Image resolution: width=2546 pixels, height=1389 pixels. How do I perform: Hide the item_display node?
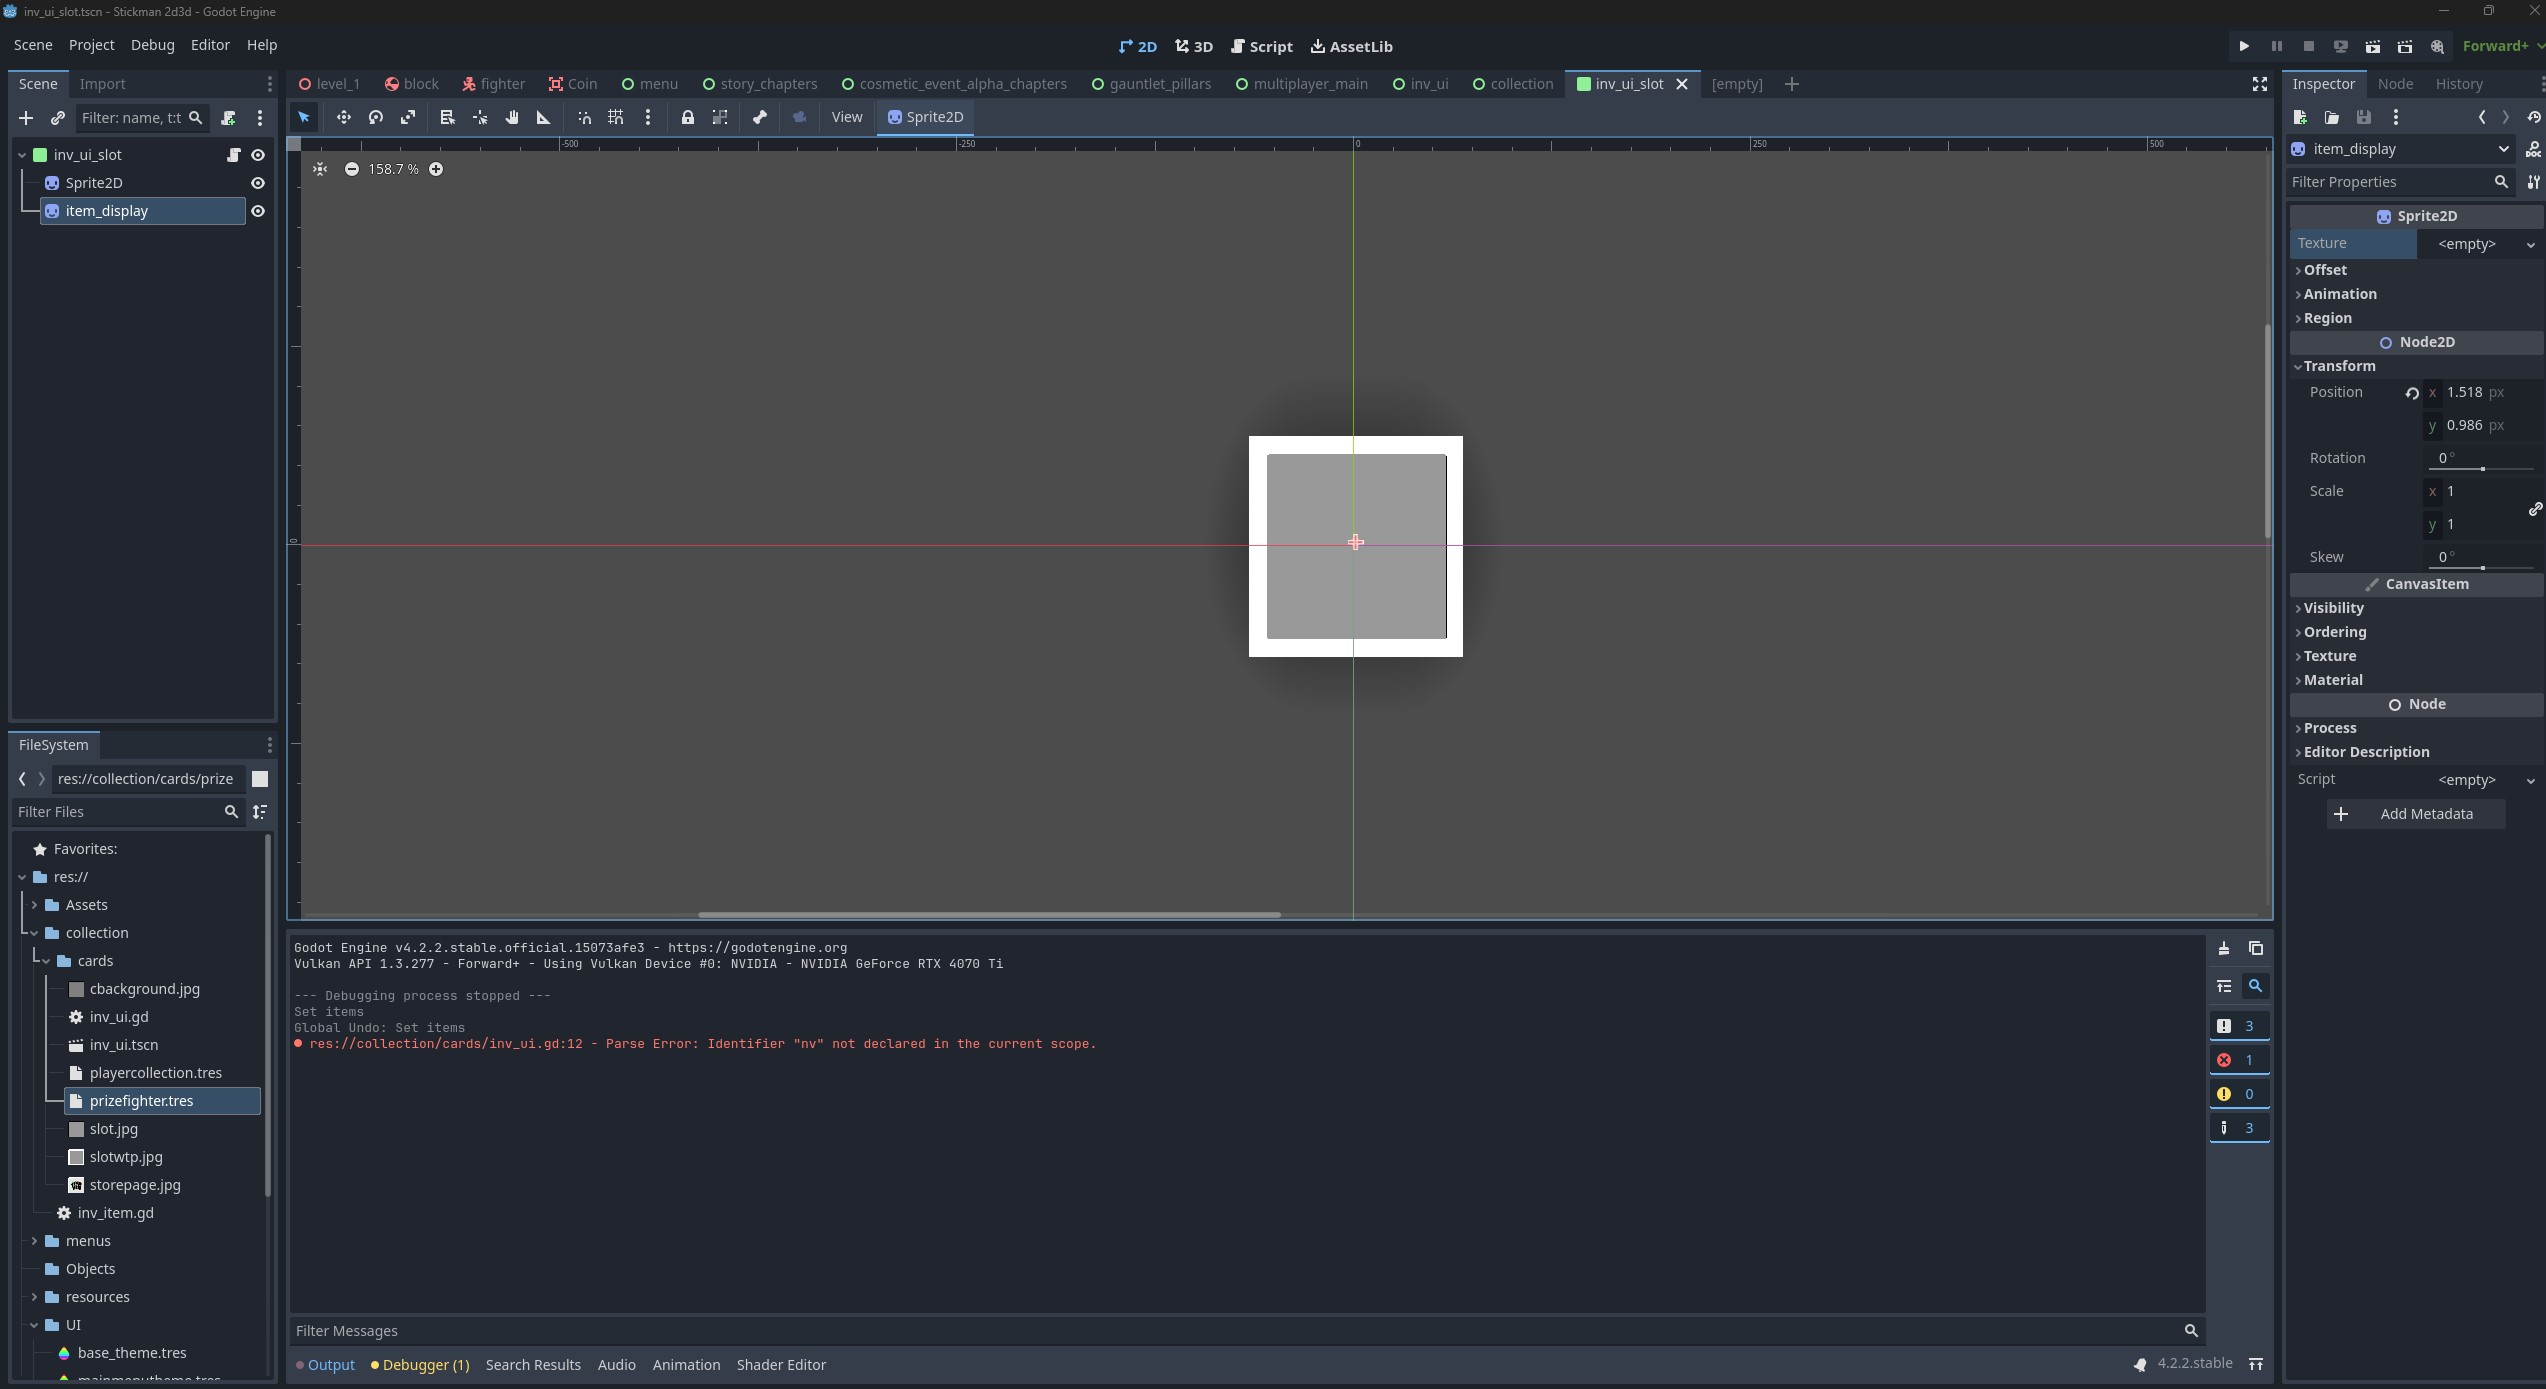click(x=258, y=211)
